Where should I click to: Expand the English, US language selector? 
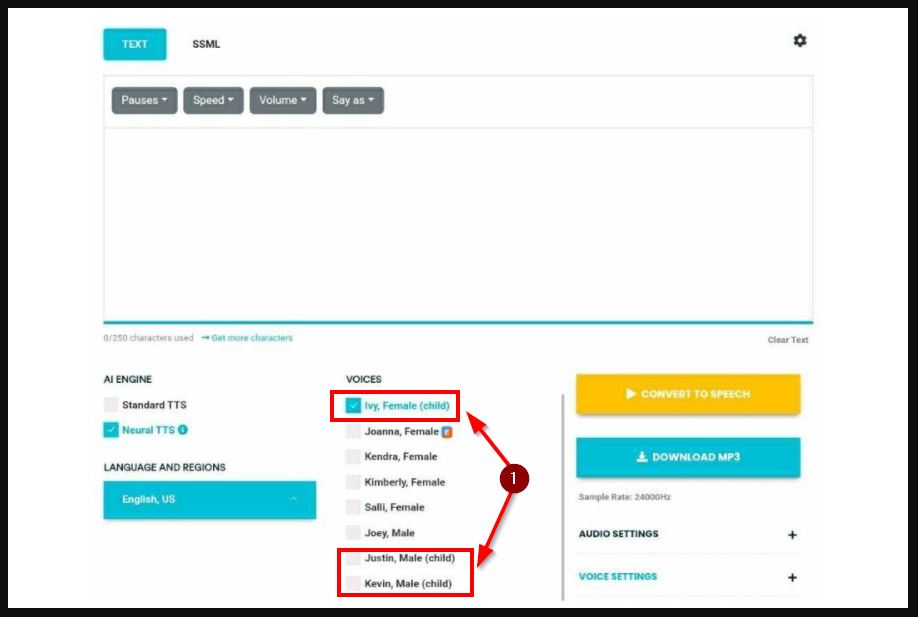[209, 499]
